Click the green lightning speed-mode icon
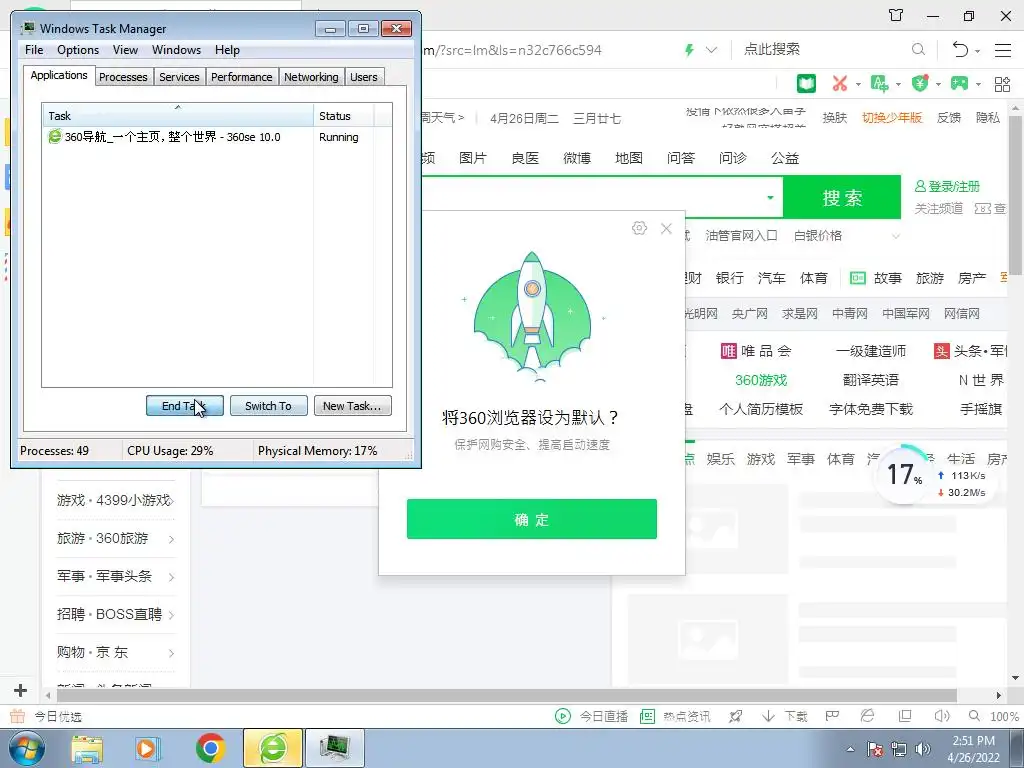Image resolution: width=1024 pixels, height=768 pixels. point(689,50)
